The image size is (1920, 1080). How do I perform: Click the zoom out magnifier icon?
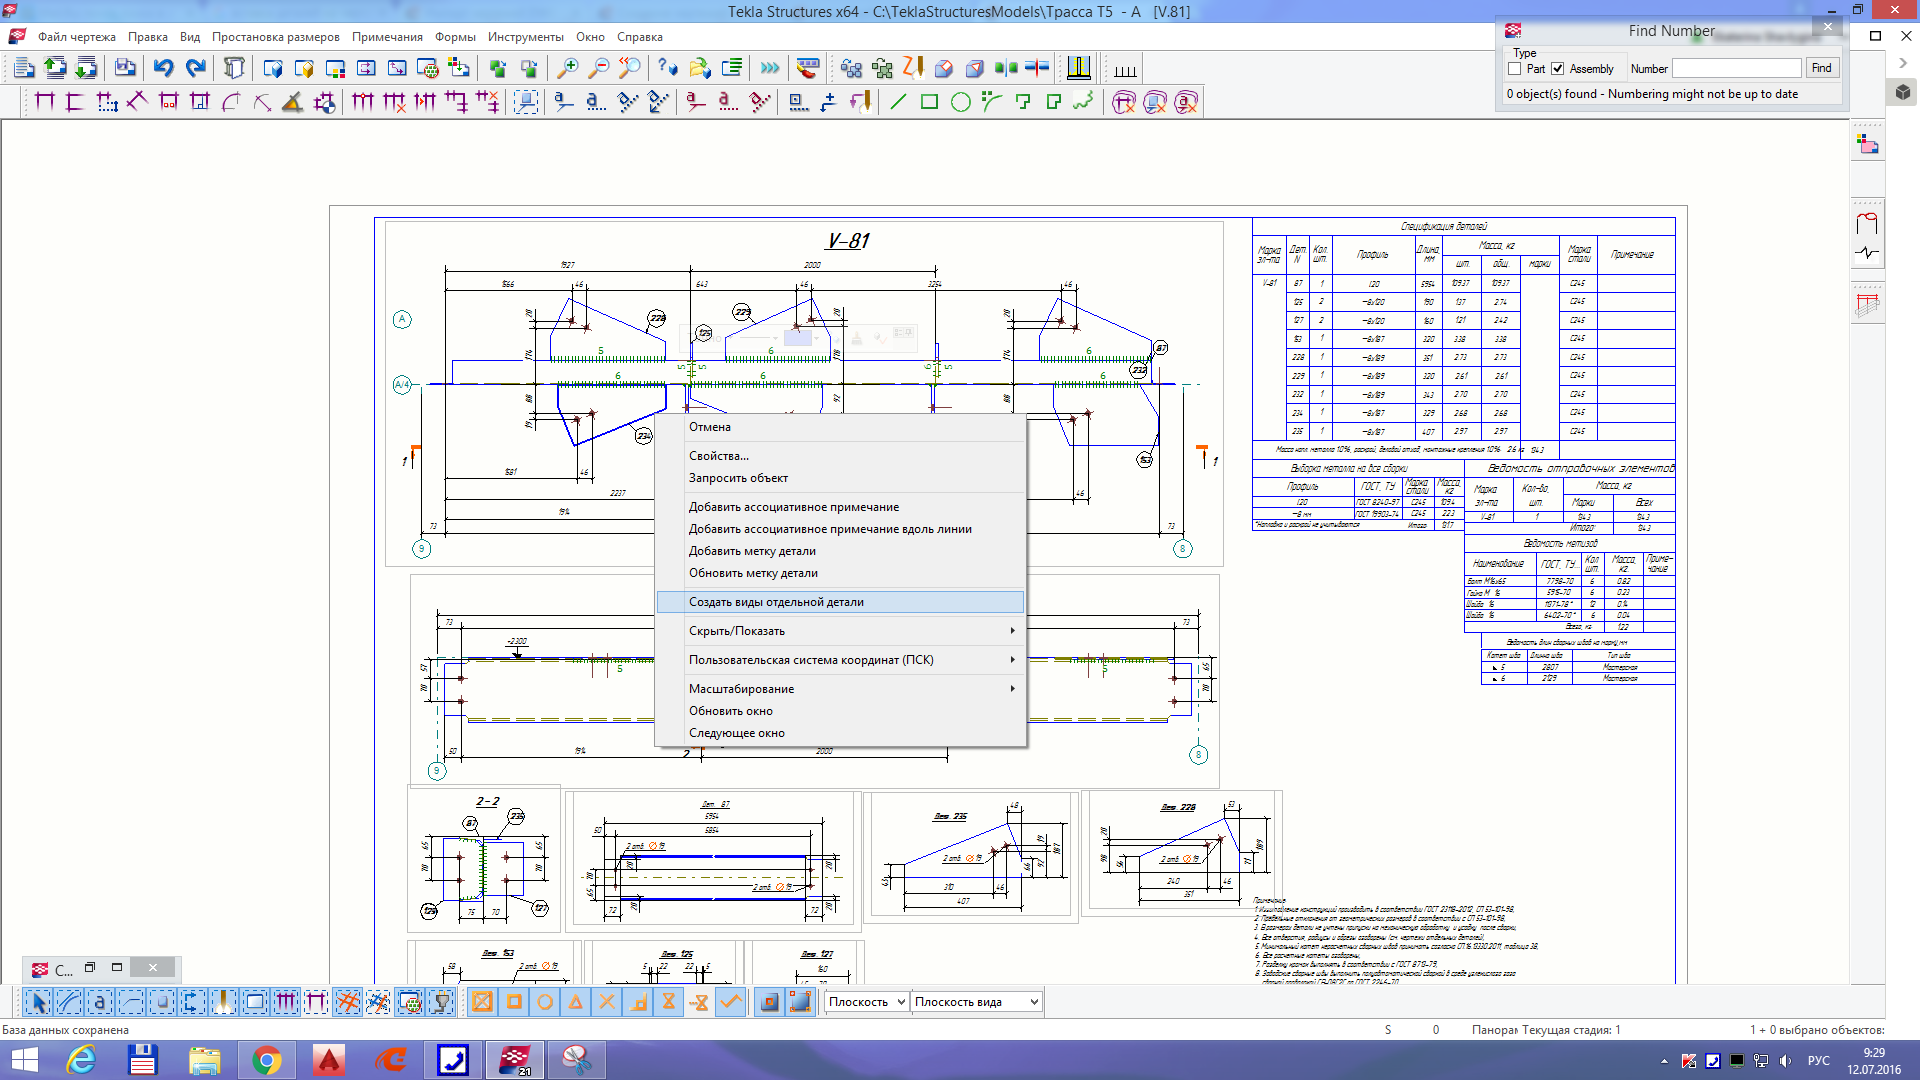tap(598, 68)
